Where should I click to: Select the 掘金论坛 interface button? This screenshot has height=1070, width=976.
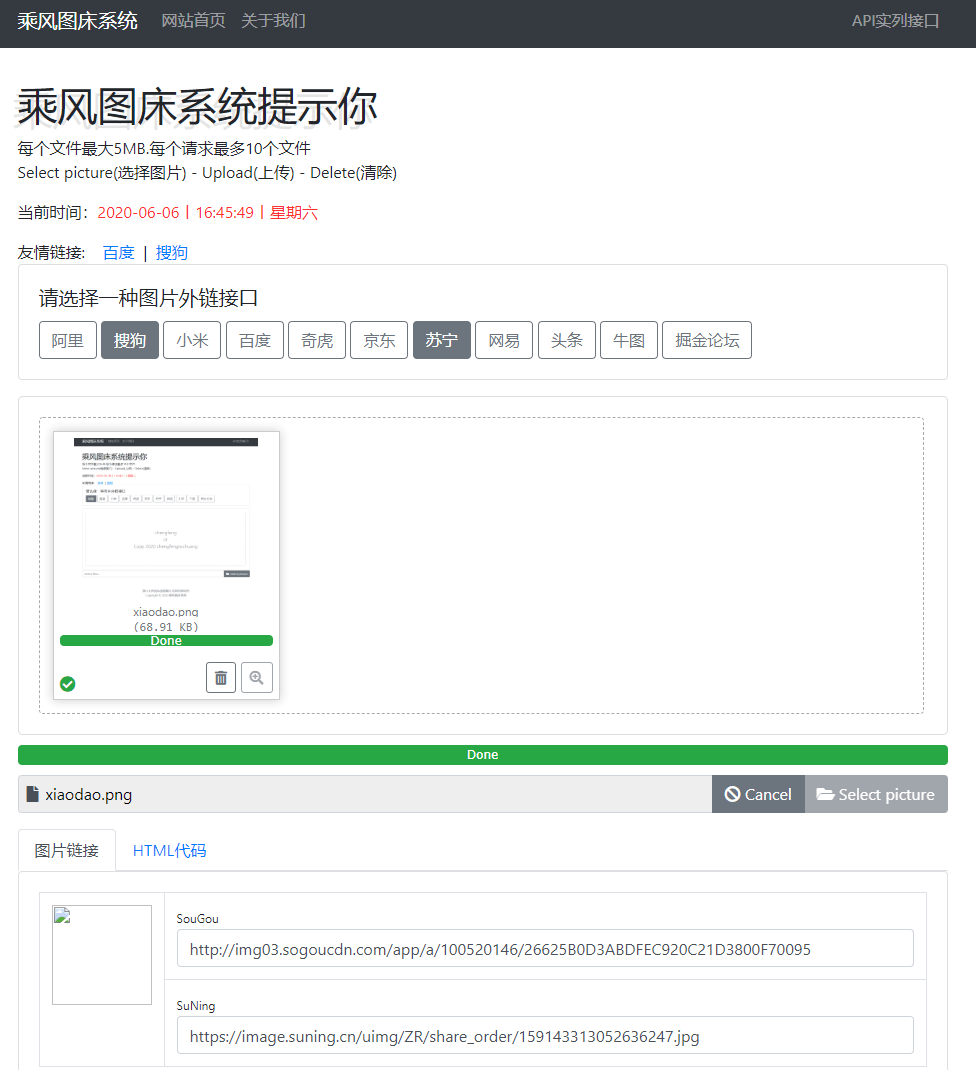(706, 340)
